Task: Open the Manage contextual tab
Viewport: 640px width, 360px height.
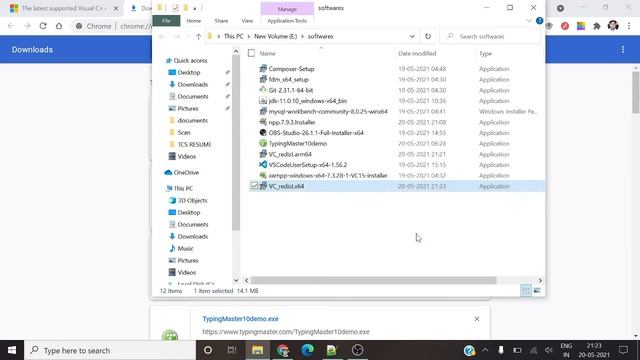Action: 287,9
